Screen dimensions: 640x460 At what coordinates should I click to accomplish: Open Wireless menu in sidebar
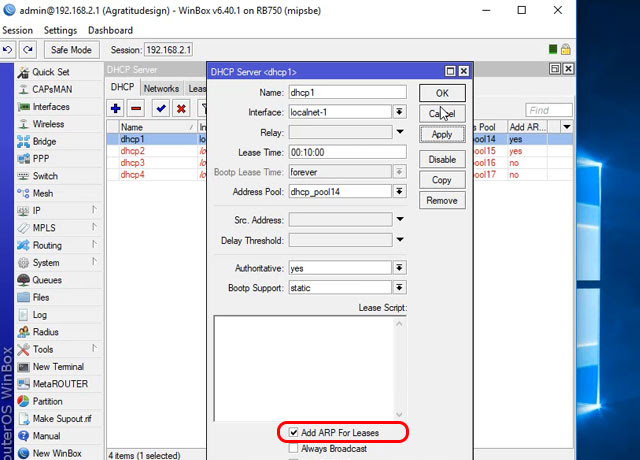click(48, 124)
